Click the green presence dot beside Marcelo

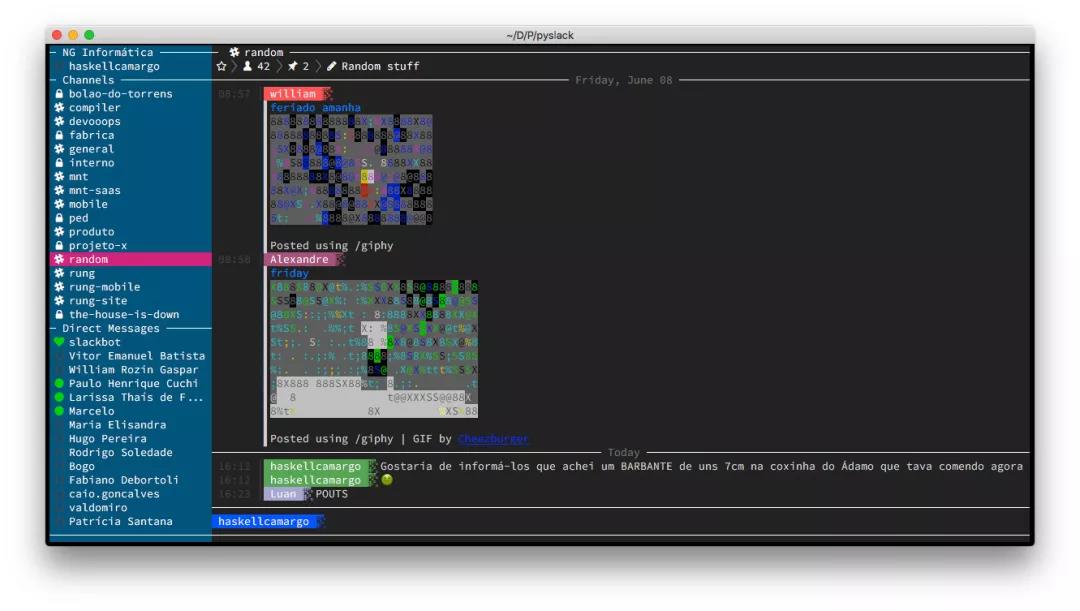coord(59,411)
